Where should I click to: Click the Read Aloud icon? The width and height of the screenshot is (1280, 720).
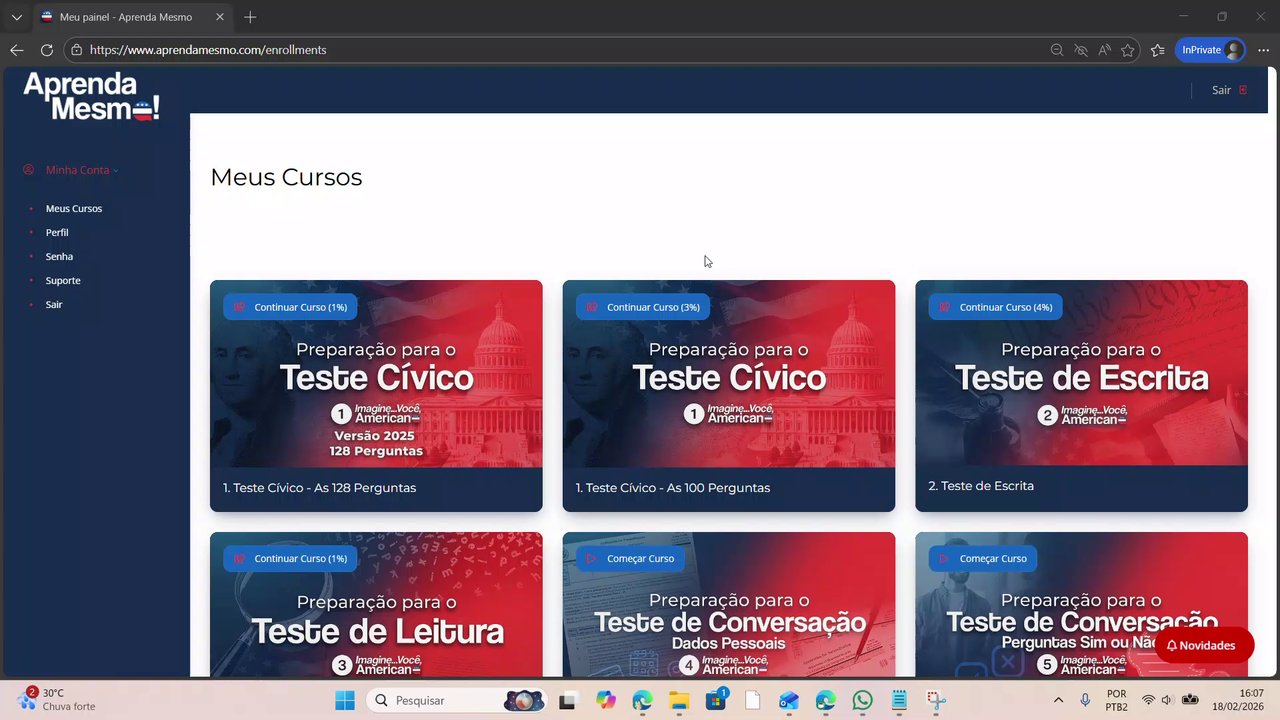[1104, 50]
